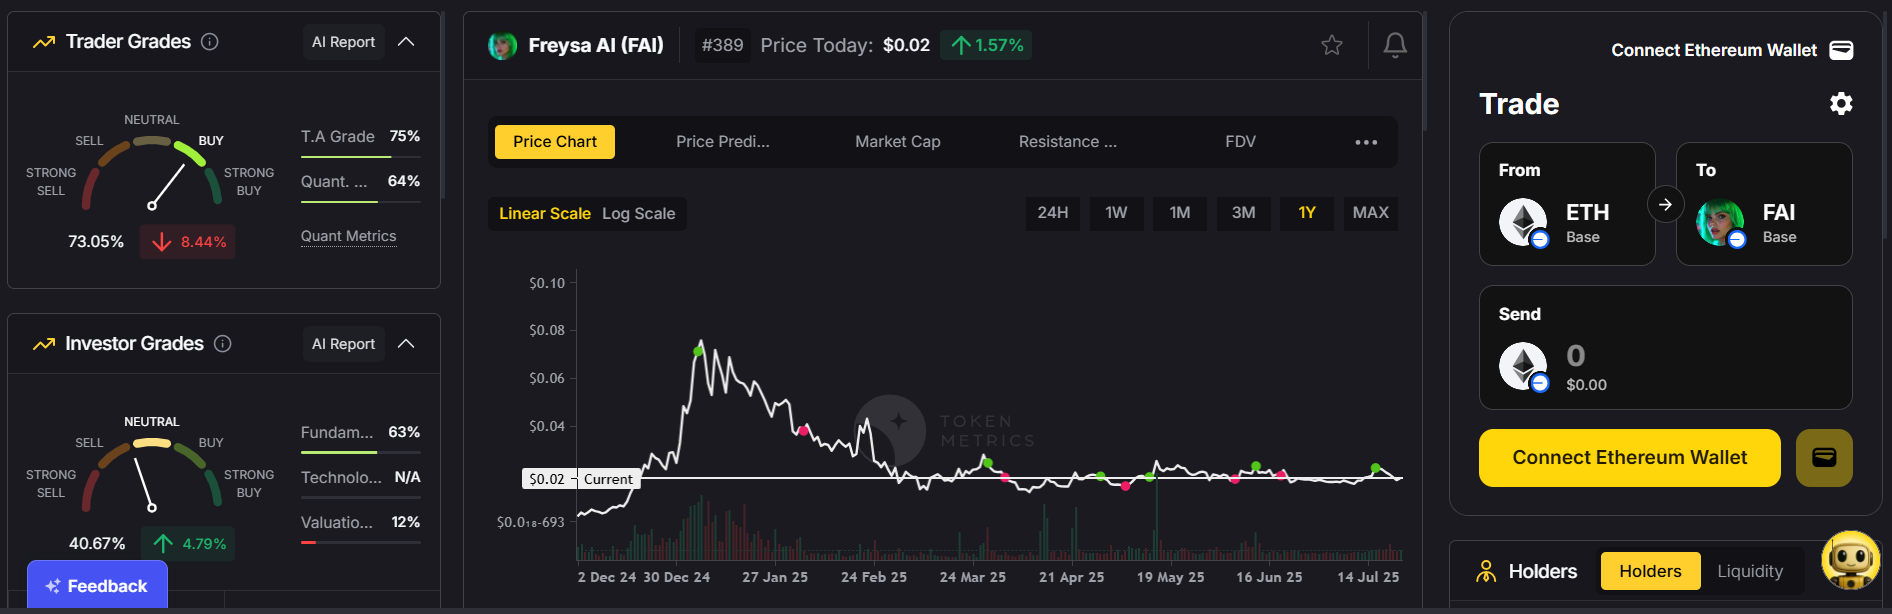Click the yellow Connect Ethereum Wallet button
The height and width of the screenshot is (614, 1892).
click(1630, 458)
